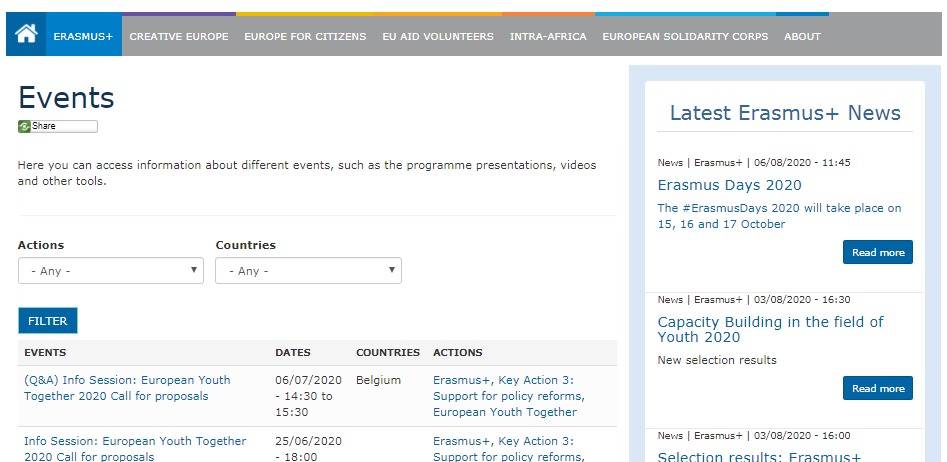Screen dimensions: 947x462
Task: Open European Youth Together action link
Action: (x=505, y=412)
